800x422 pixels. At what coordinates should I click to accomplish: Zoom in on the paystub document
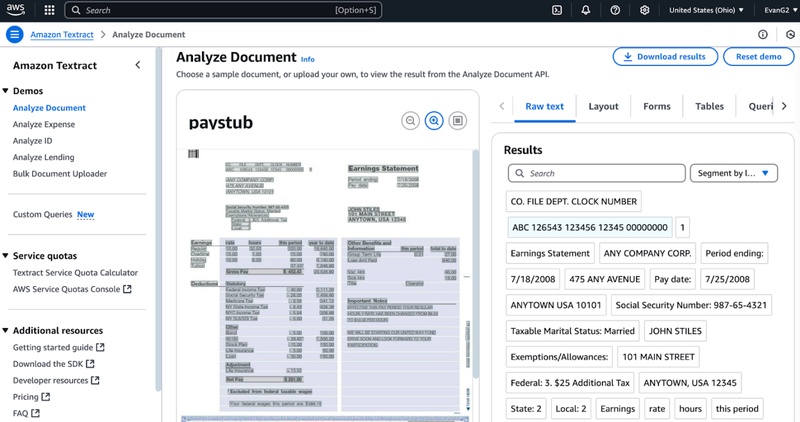[434, 121]
